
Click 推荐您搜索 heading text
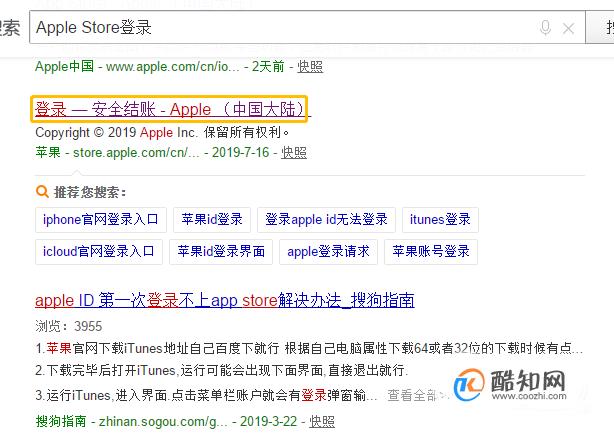coord(90,192)
